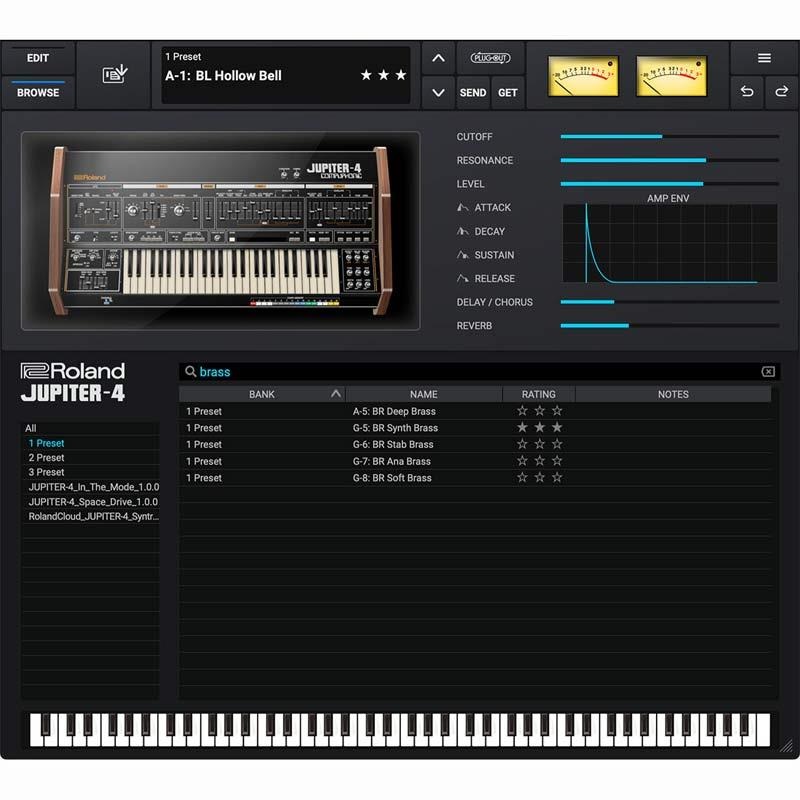Image resolution: width=800 pixels, height=800 pixels.
Task: Rate BR Deep Brass with one star
Action: coord(521,410)
